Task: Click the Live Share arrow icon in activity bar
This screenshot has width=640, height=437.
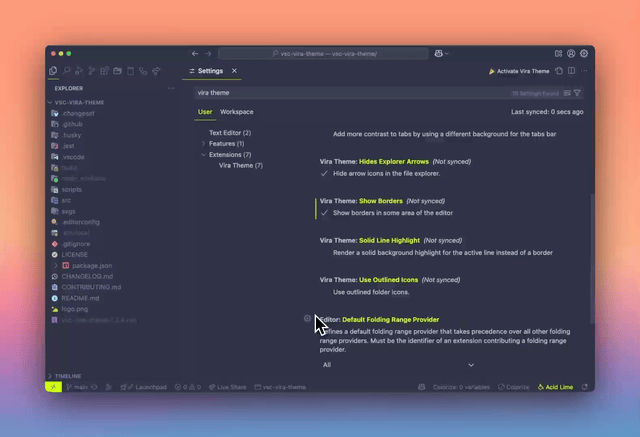Action: pos(156,71)
